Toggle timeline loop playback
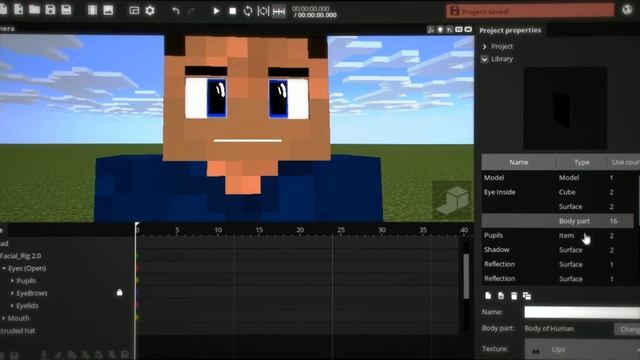Image resolution: width=640 pixels, height=360 pixels. tap(248, 11)
